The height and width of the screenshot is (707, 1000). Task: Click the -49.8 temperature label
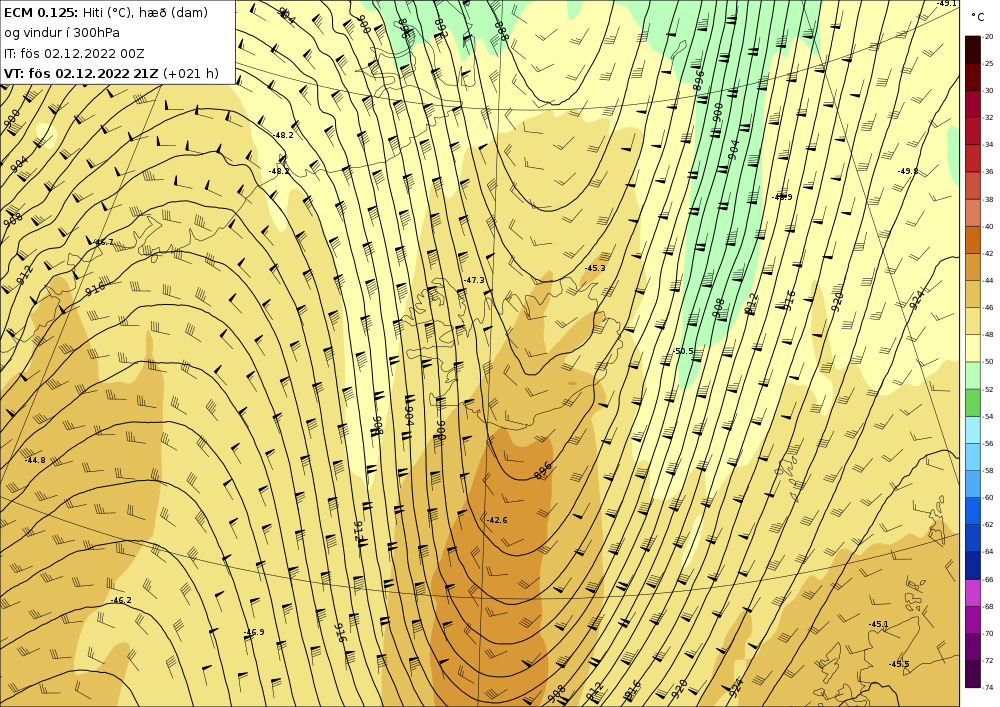pos(908,171)
